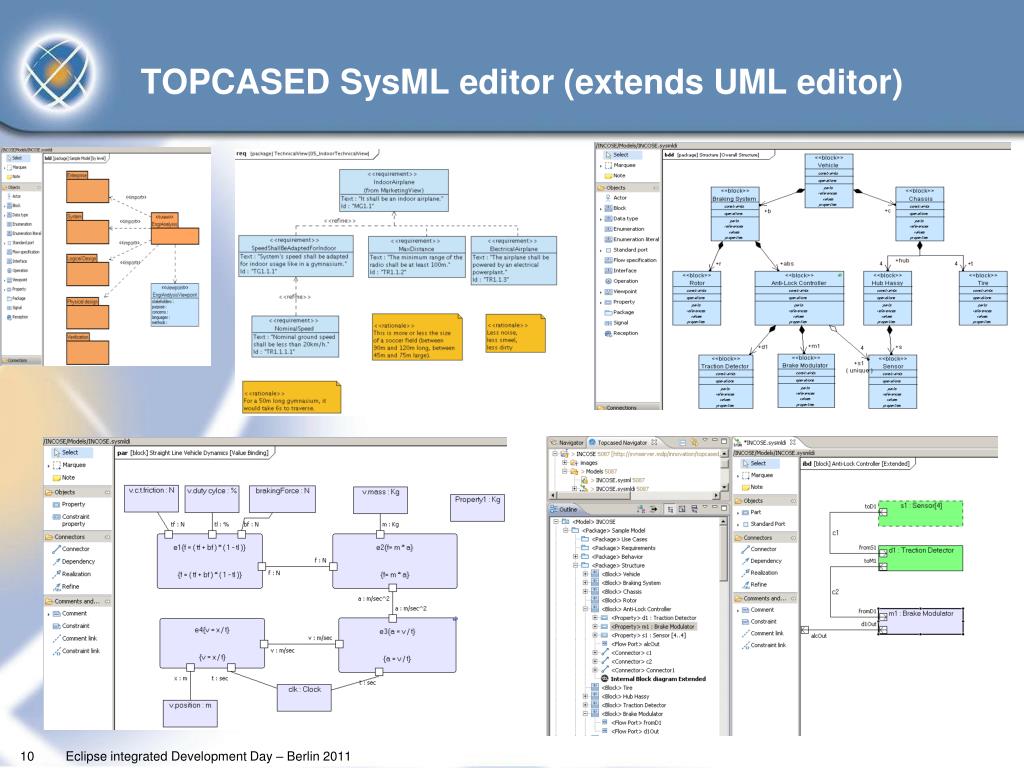
Task: Select the Viewpoint tool in the Overall Structure palette
Action: click(x=620, y=291)
